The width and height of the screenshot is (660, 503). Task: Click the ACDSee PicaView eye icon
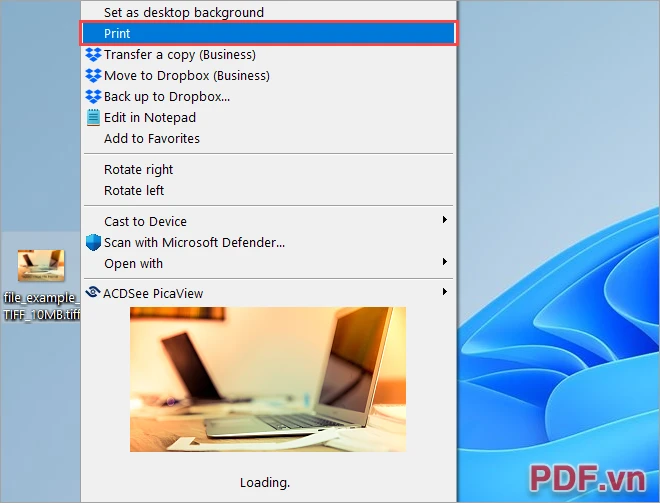coord(93,292)
